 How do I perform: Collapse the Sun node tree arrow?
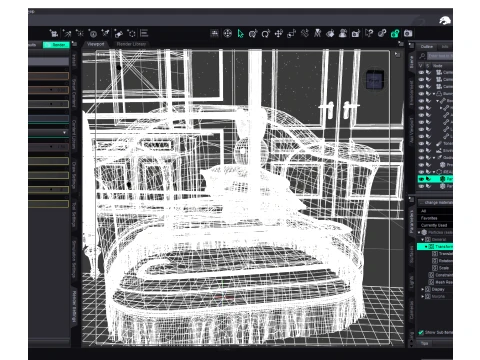pyautogui.click(x=434, y=94)
